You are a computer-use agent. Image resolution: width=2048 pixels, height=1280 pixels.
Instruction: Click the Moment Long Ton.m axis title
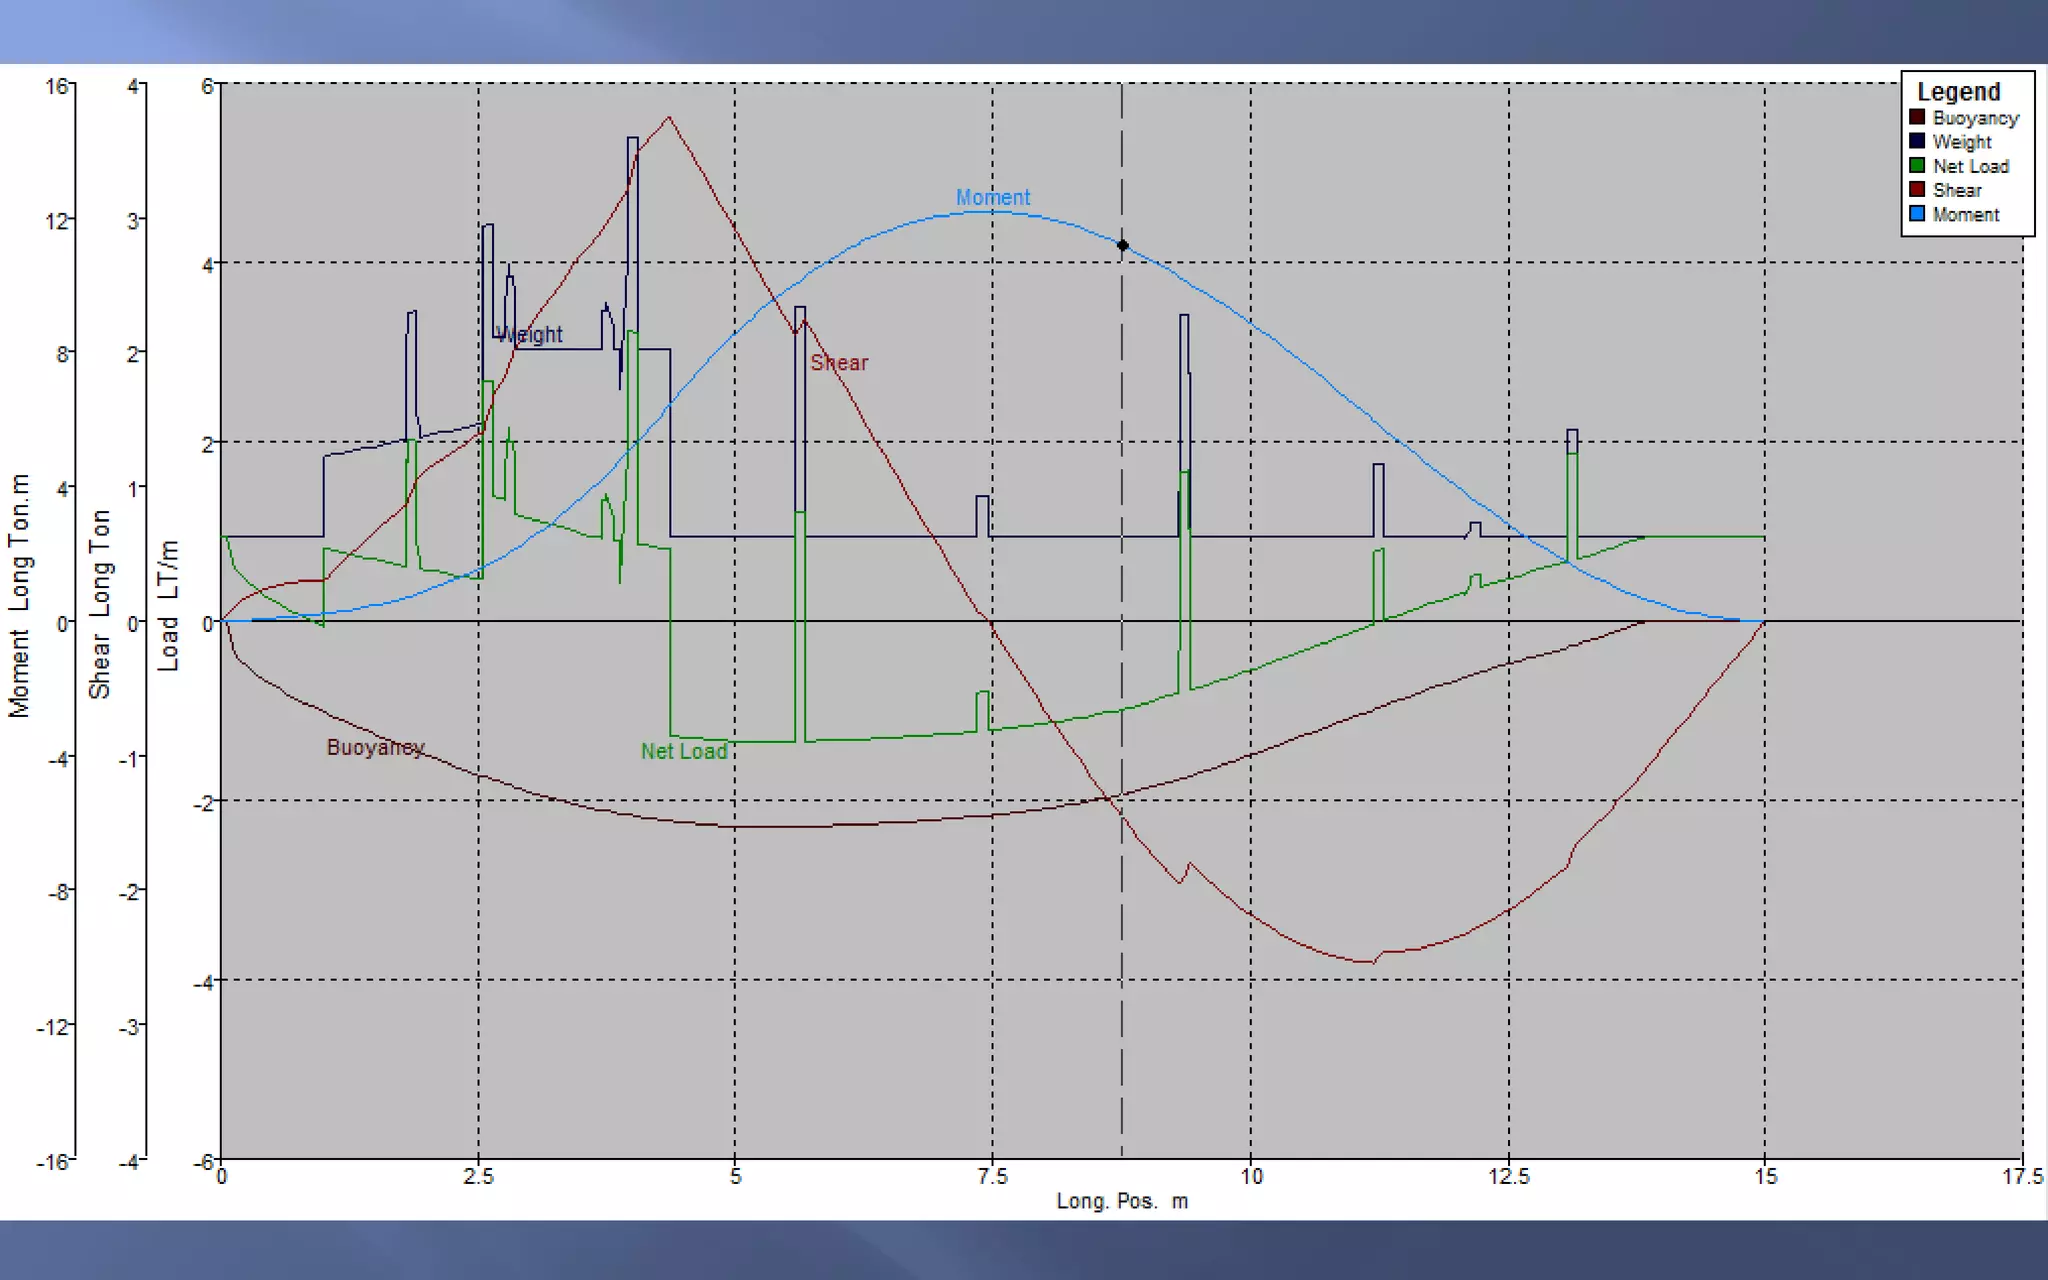pyautogui.click(x=20, y=595)
